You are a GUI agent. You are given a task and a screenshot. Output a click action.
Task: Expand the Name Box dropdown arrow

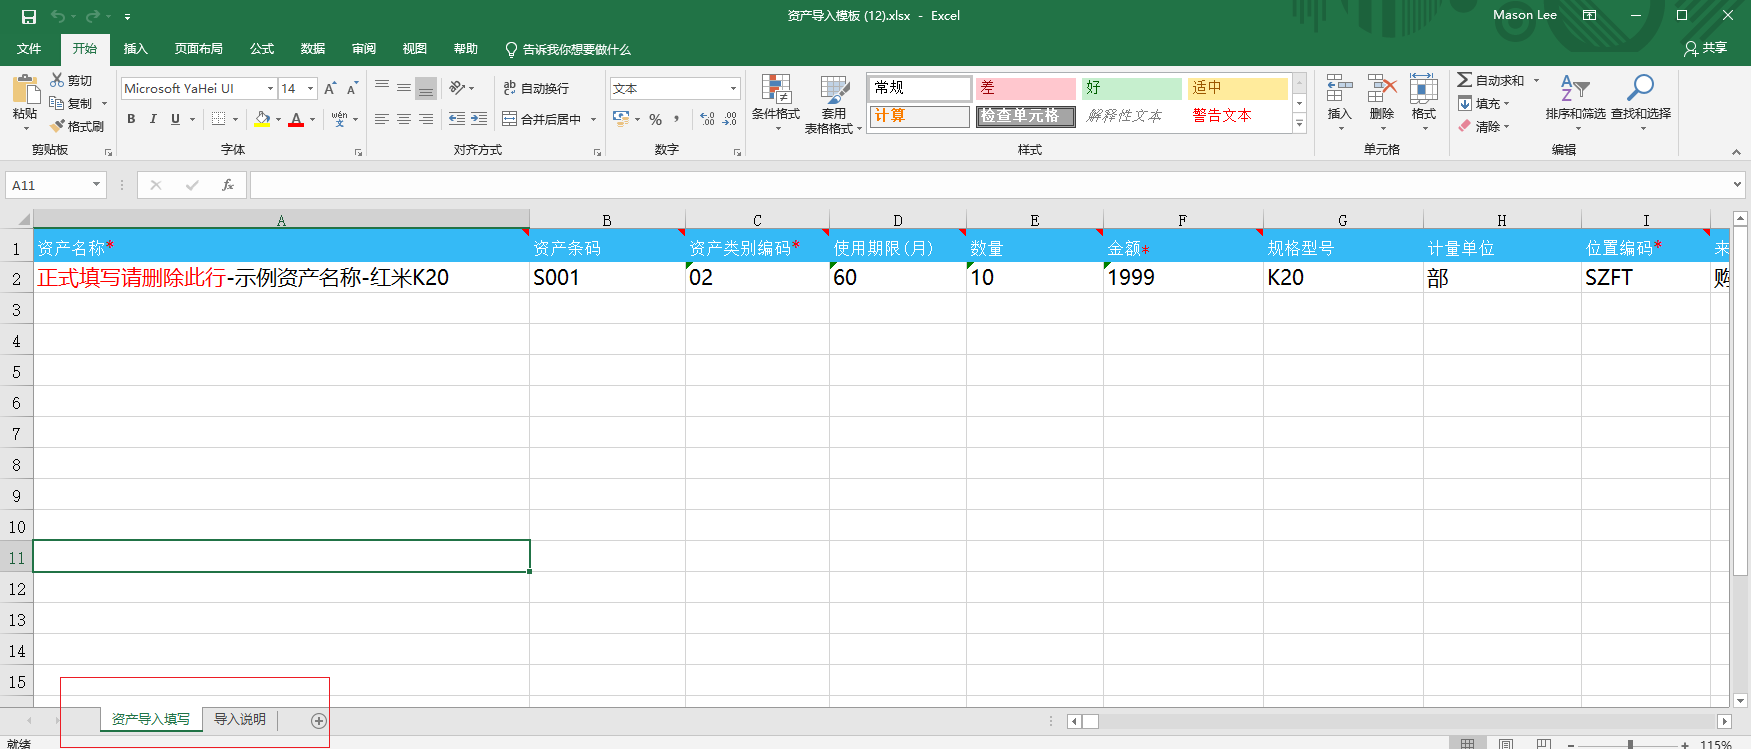[96, 185]
